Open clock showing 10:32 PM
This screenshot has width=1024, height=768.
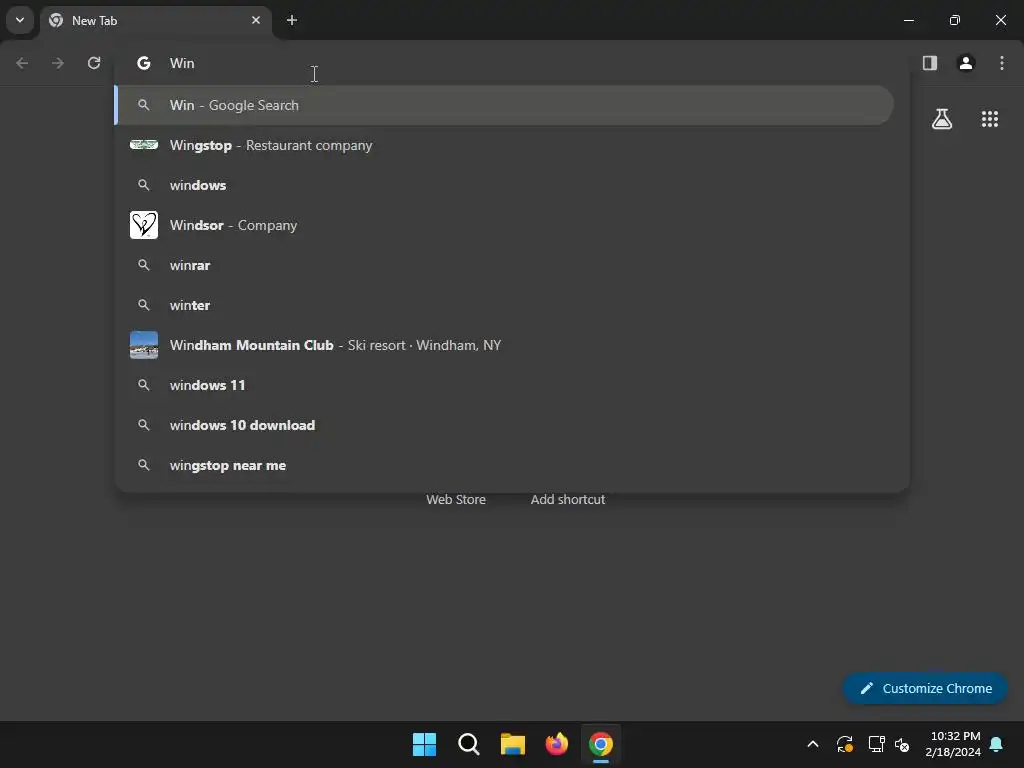pos(953,744)
